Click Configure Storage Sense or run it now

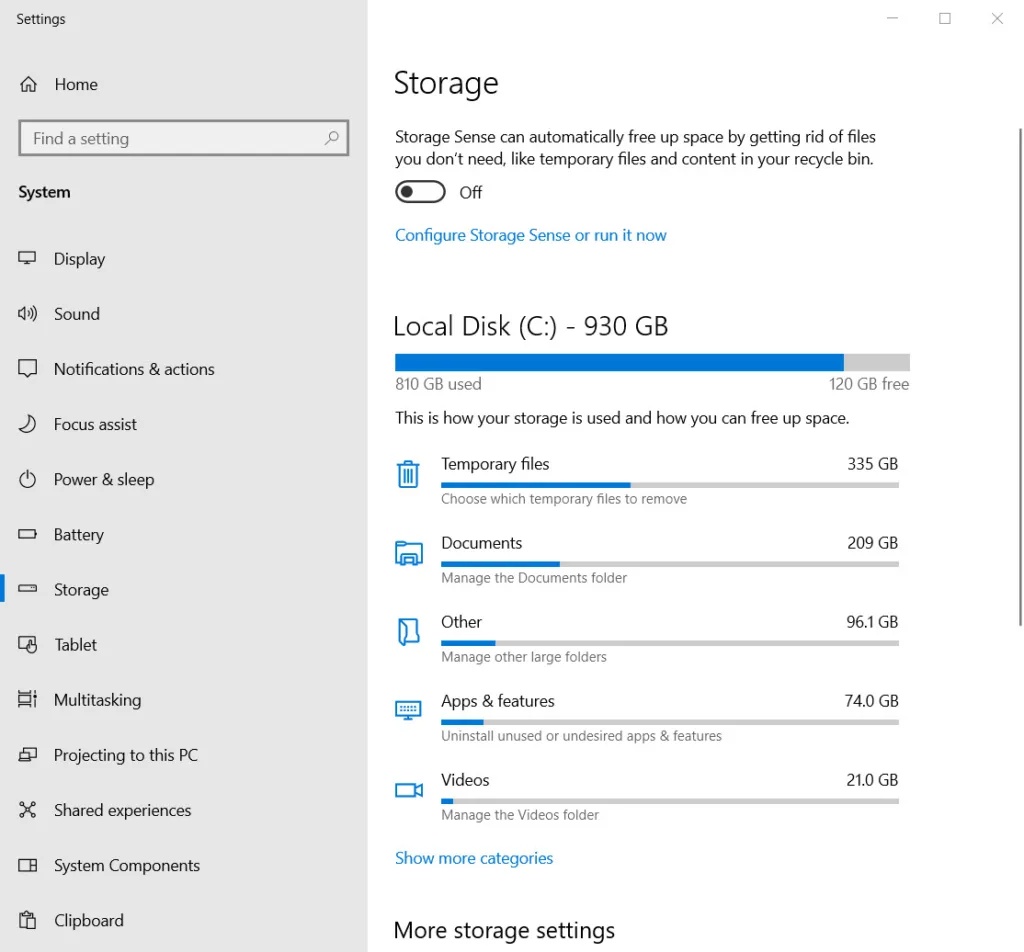tap(530, 235)
